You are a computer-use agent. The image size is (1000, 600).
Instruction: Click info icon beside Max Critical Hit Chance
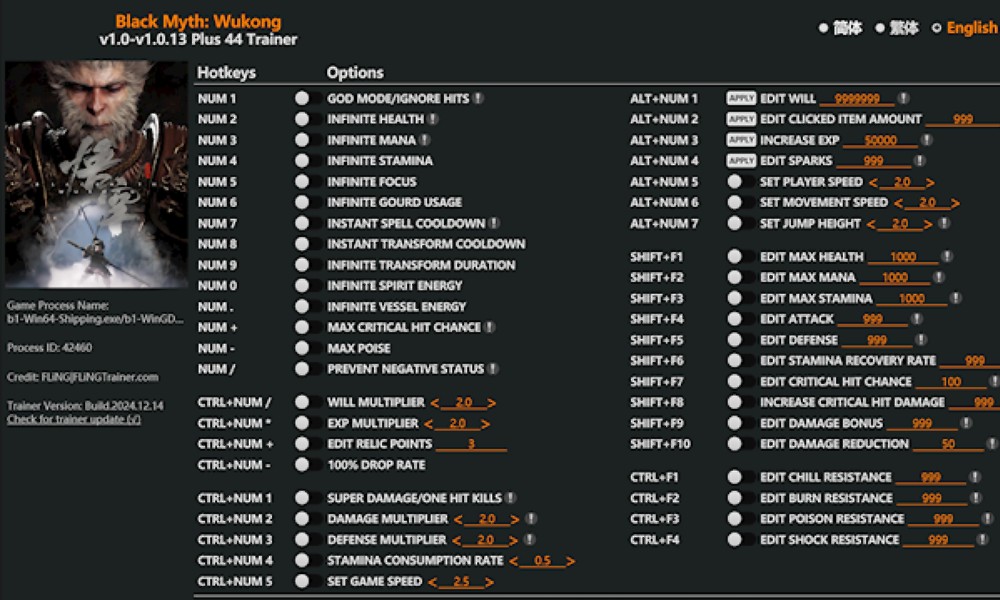pyautogui.click(x=490, y=328)
